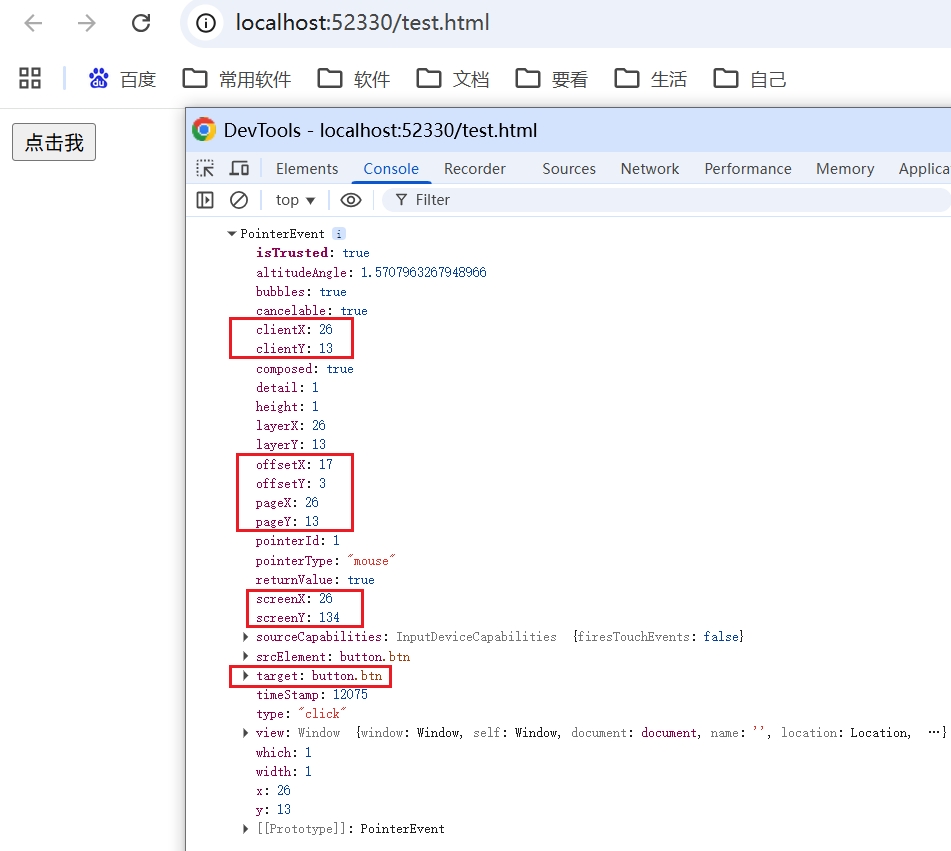Click the which: 1 property

(283, 752)
